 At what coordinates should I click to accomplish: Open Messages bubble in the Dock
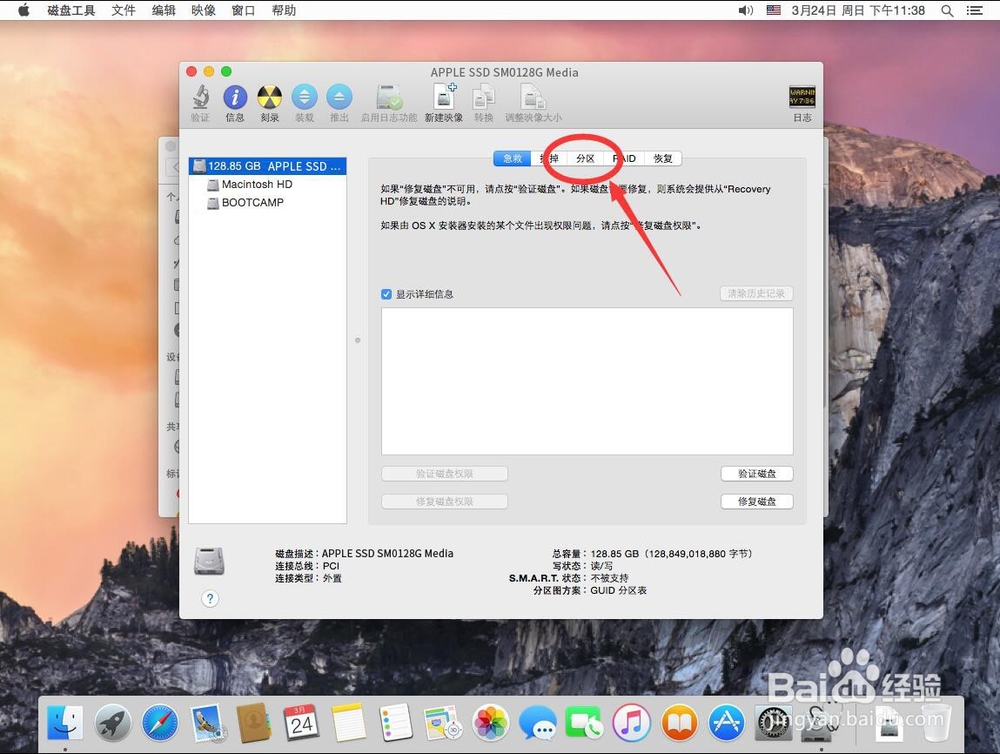coord(538,723)
